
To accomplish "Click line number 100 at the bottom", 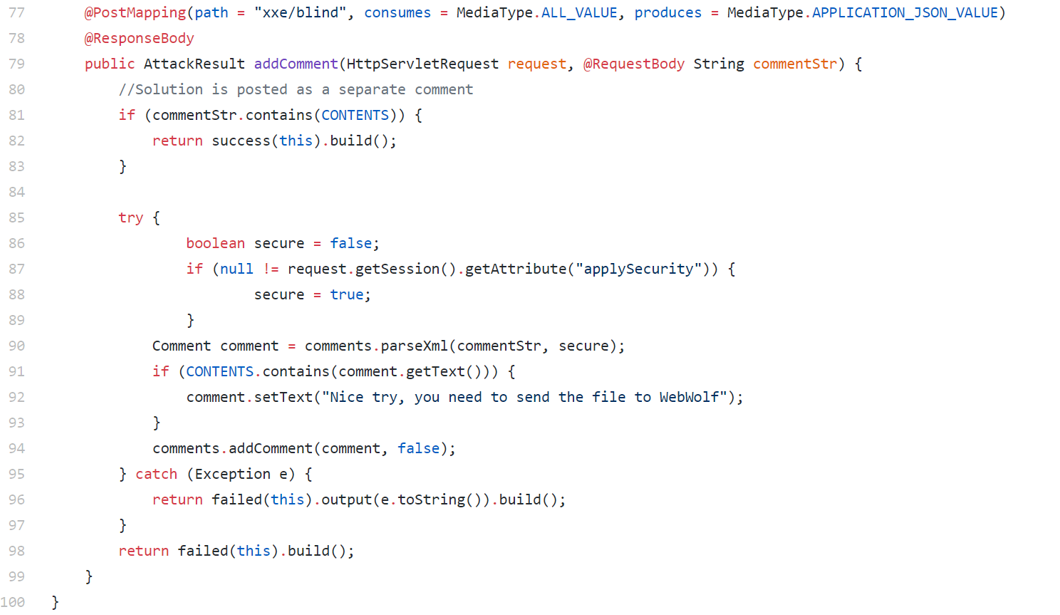I will coord(14,602).
